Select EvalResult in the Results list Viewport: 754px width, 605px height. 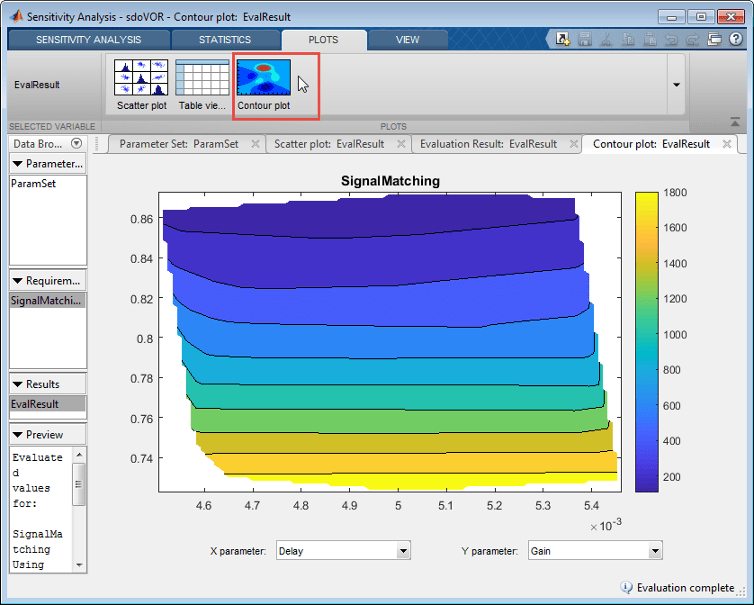(x=35, y=404)
